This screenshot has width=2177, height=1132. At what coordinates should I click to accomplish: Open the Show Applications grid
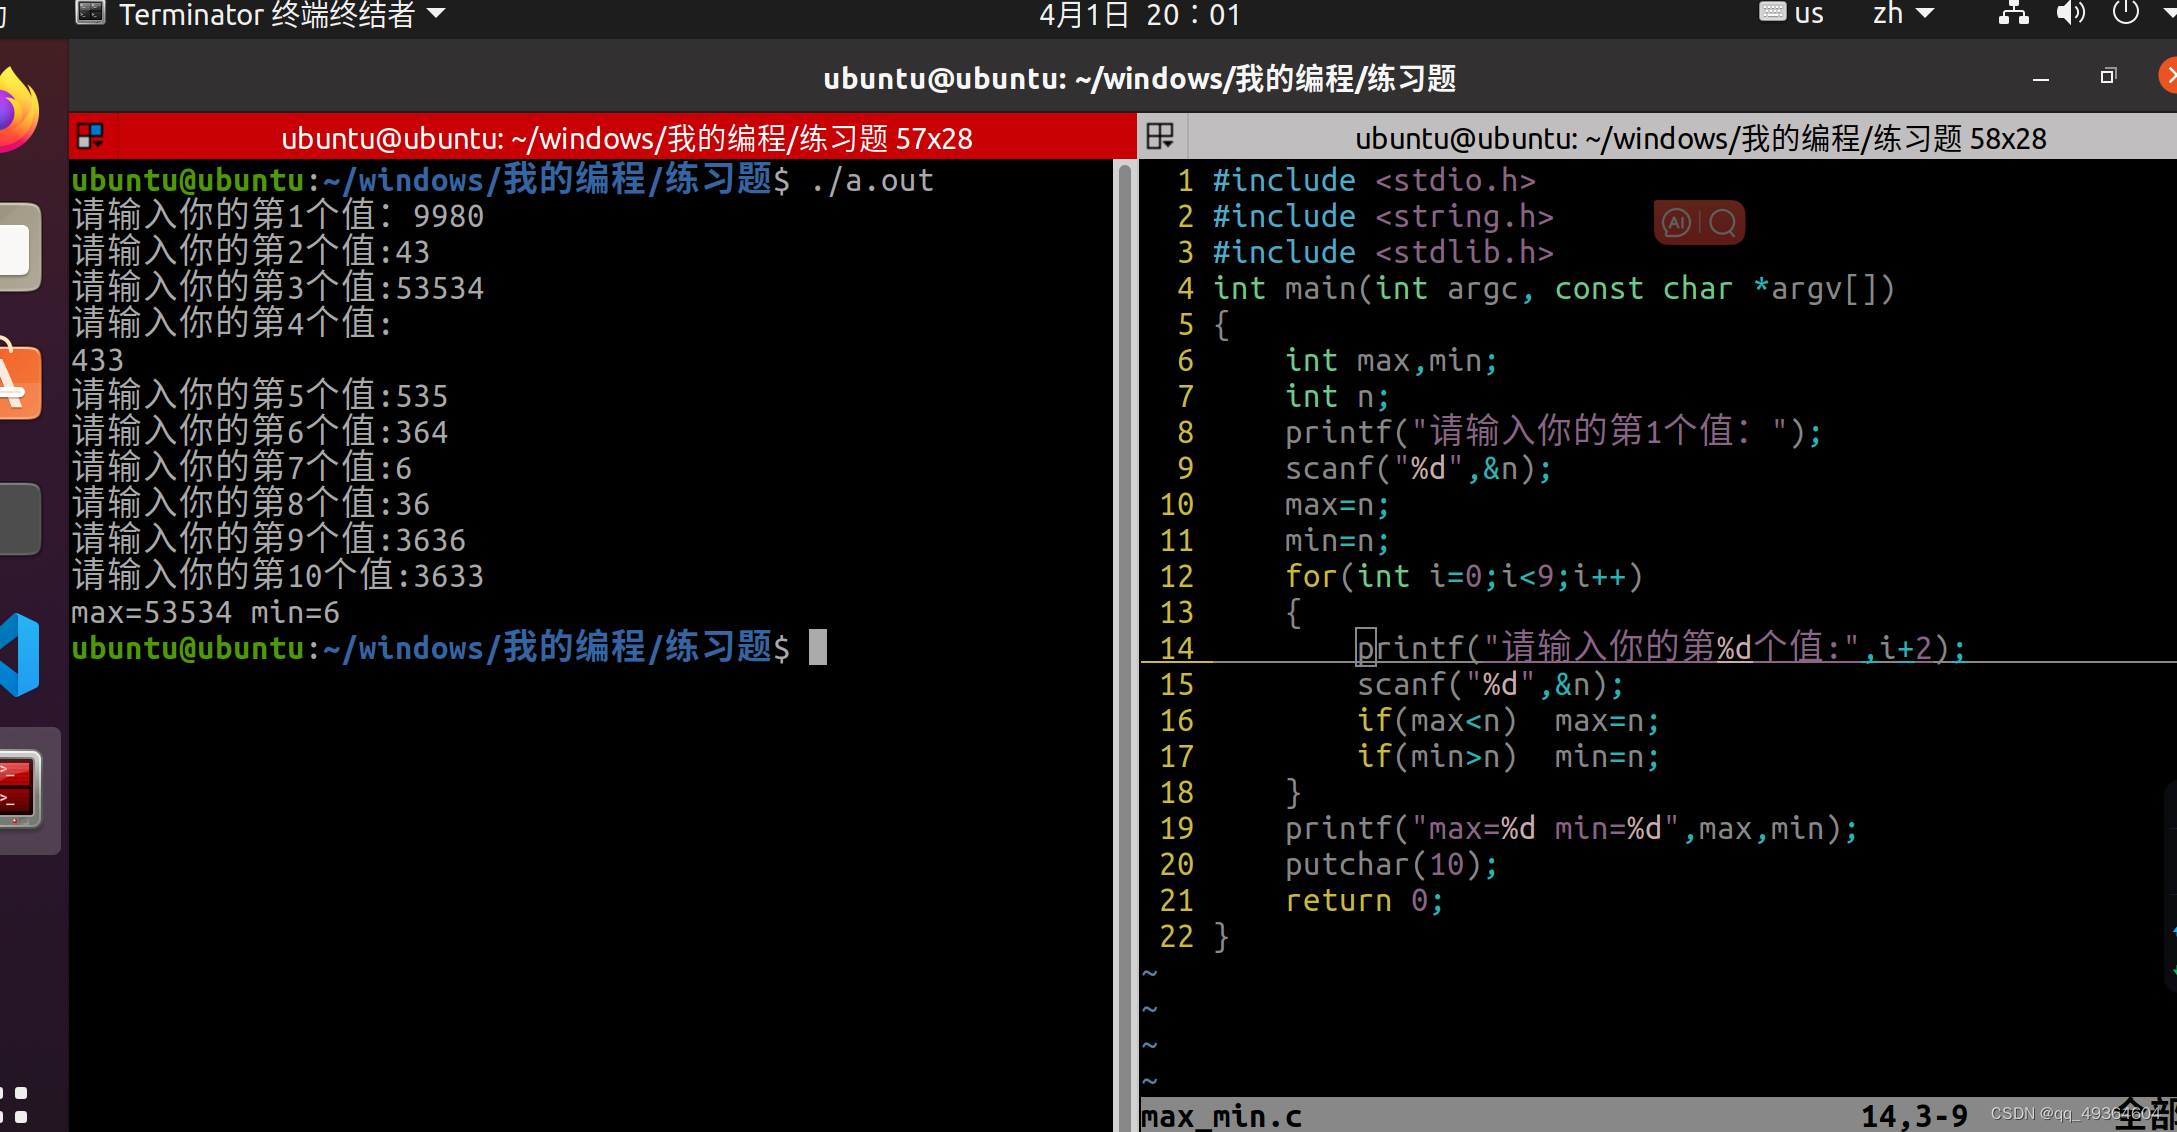pyautogui.click(x=15, y=1104)
